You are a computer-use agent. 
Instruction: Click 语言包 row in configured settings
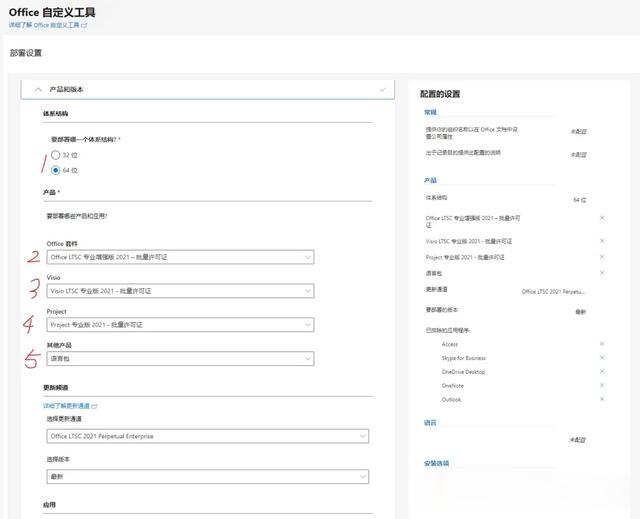[433, 273]
